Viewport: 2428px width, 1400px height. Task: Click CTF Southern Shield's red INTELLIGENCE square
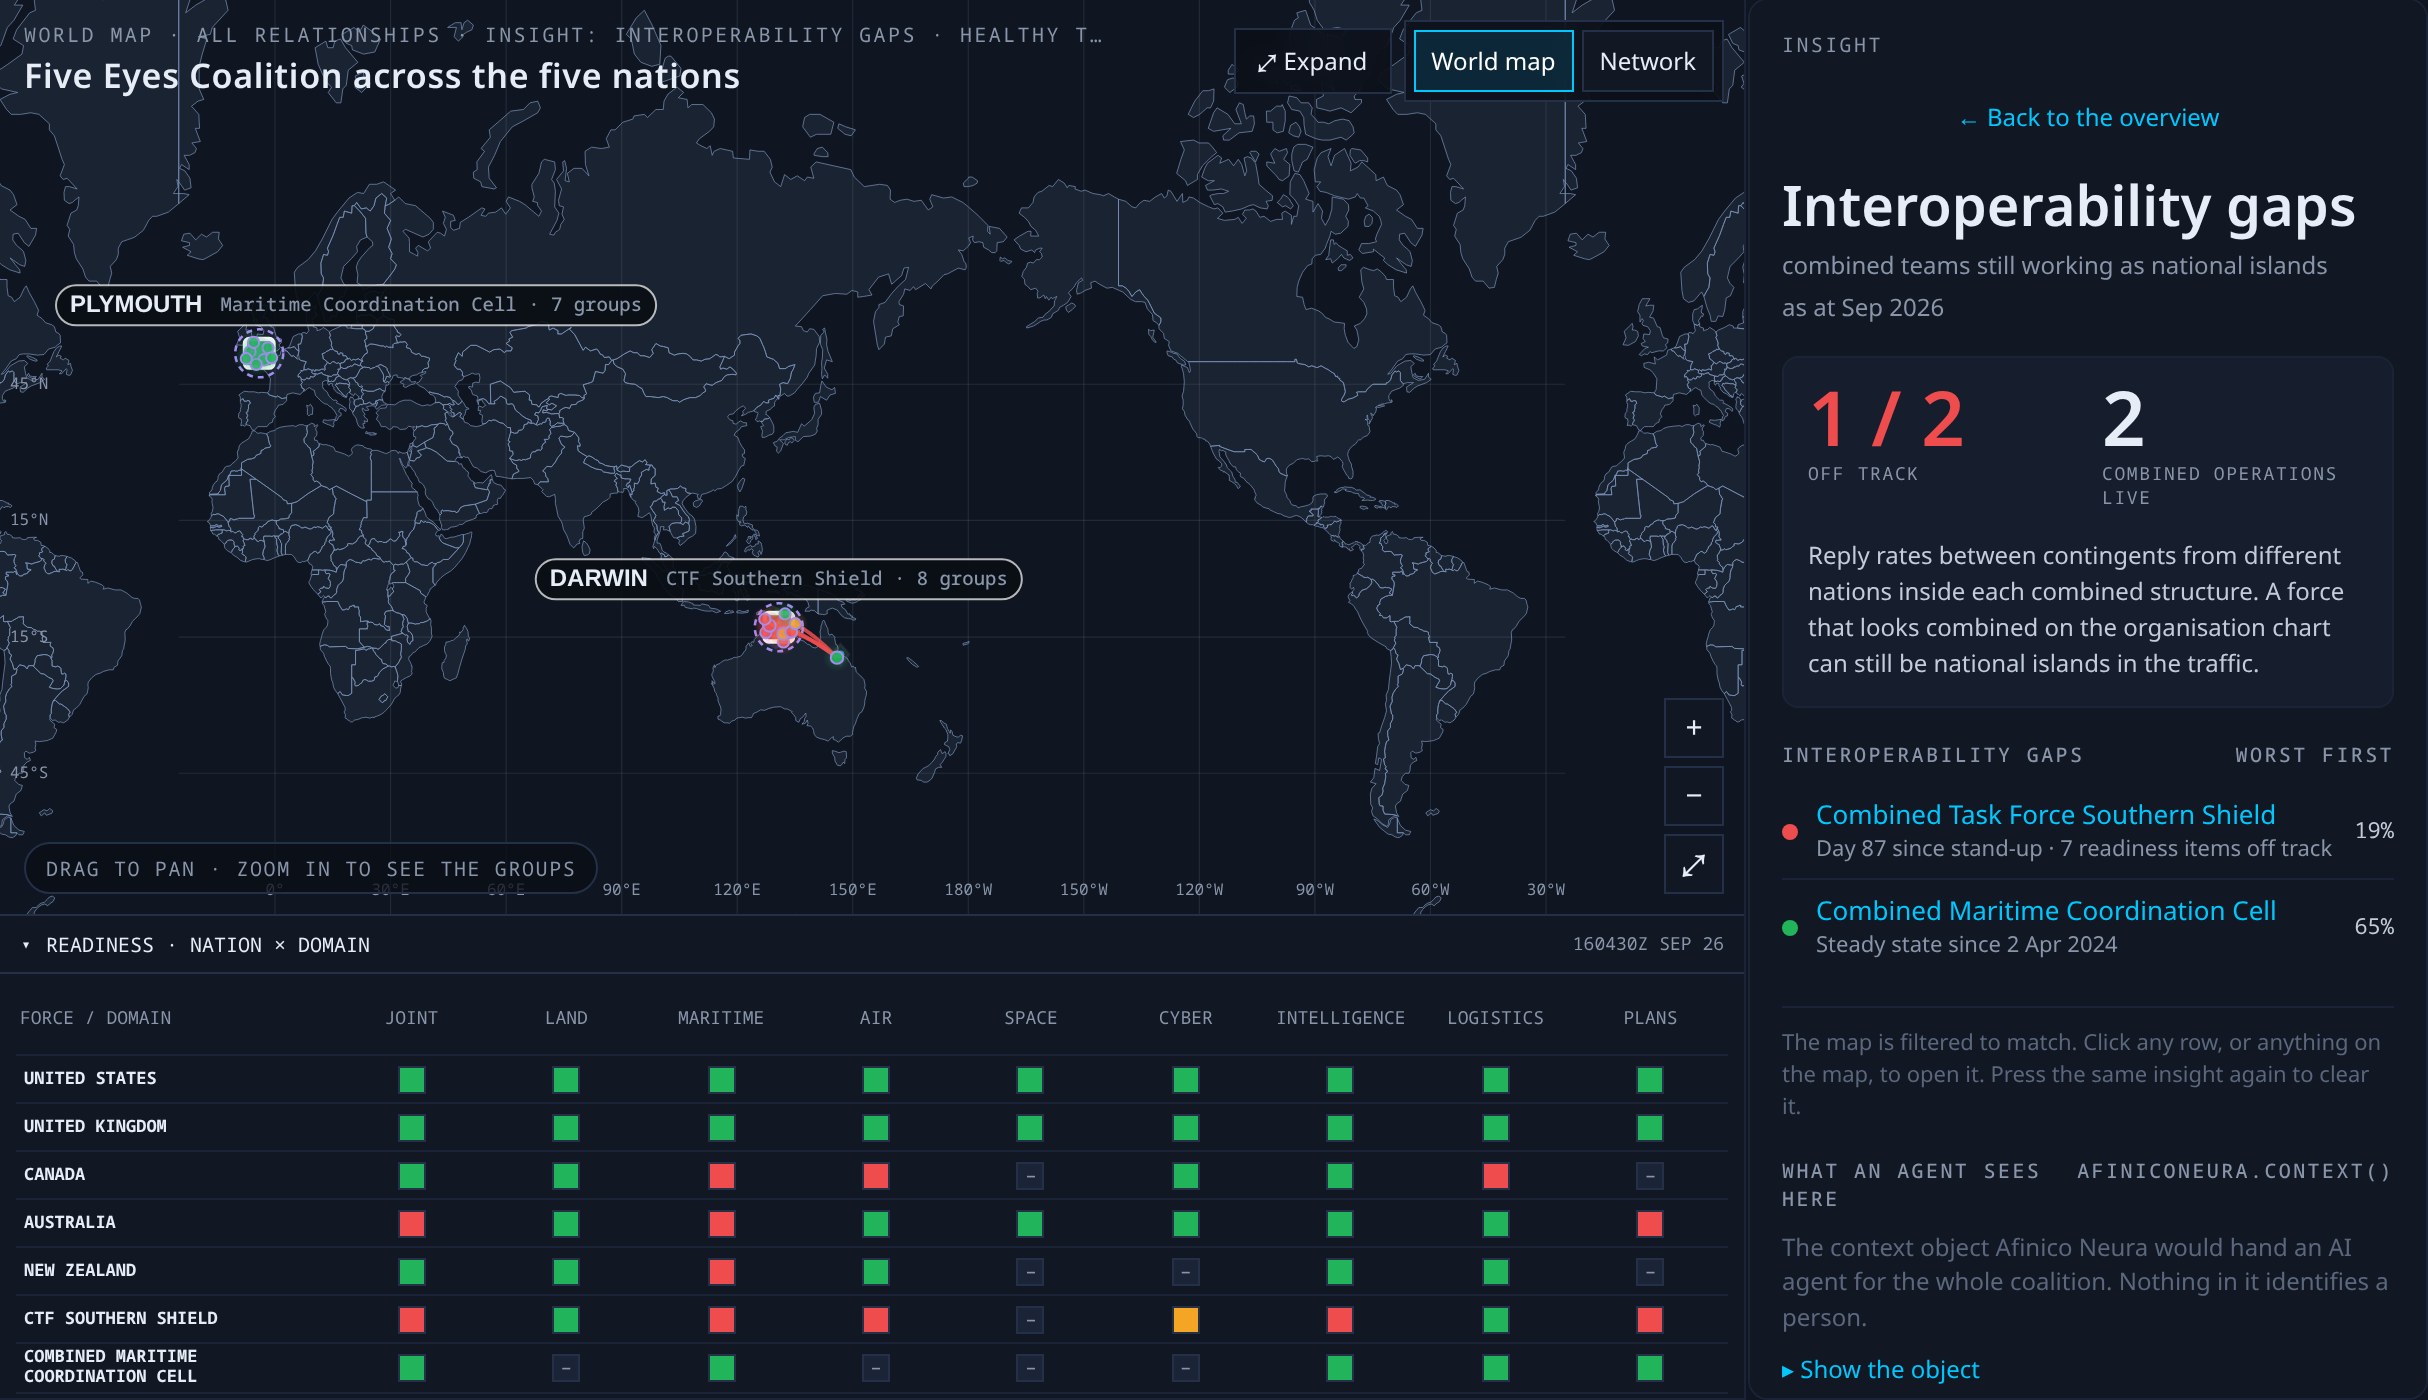(x=1340, y=1320)
